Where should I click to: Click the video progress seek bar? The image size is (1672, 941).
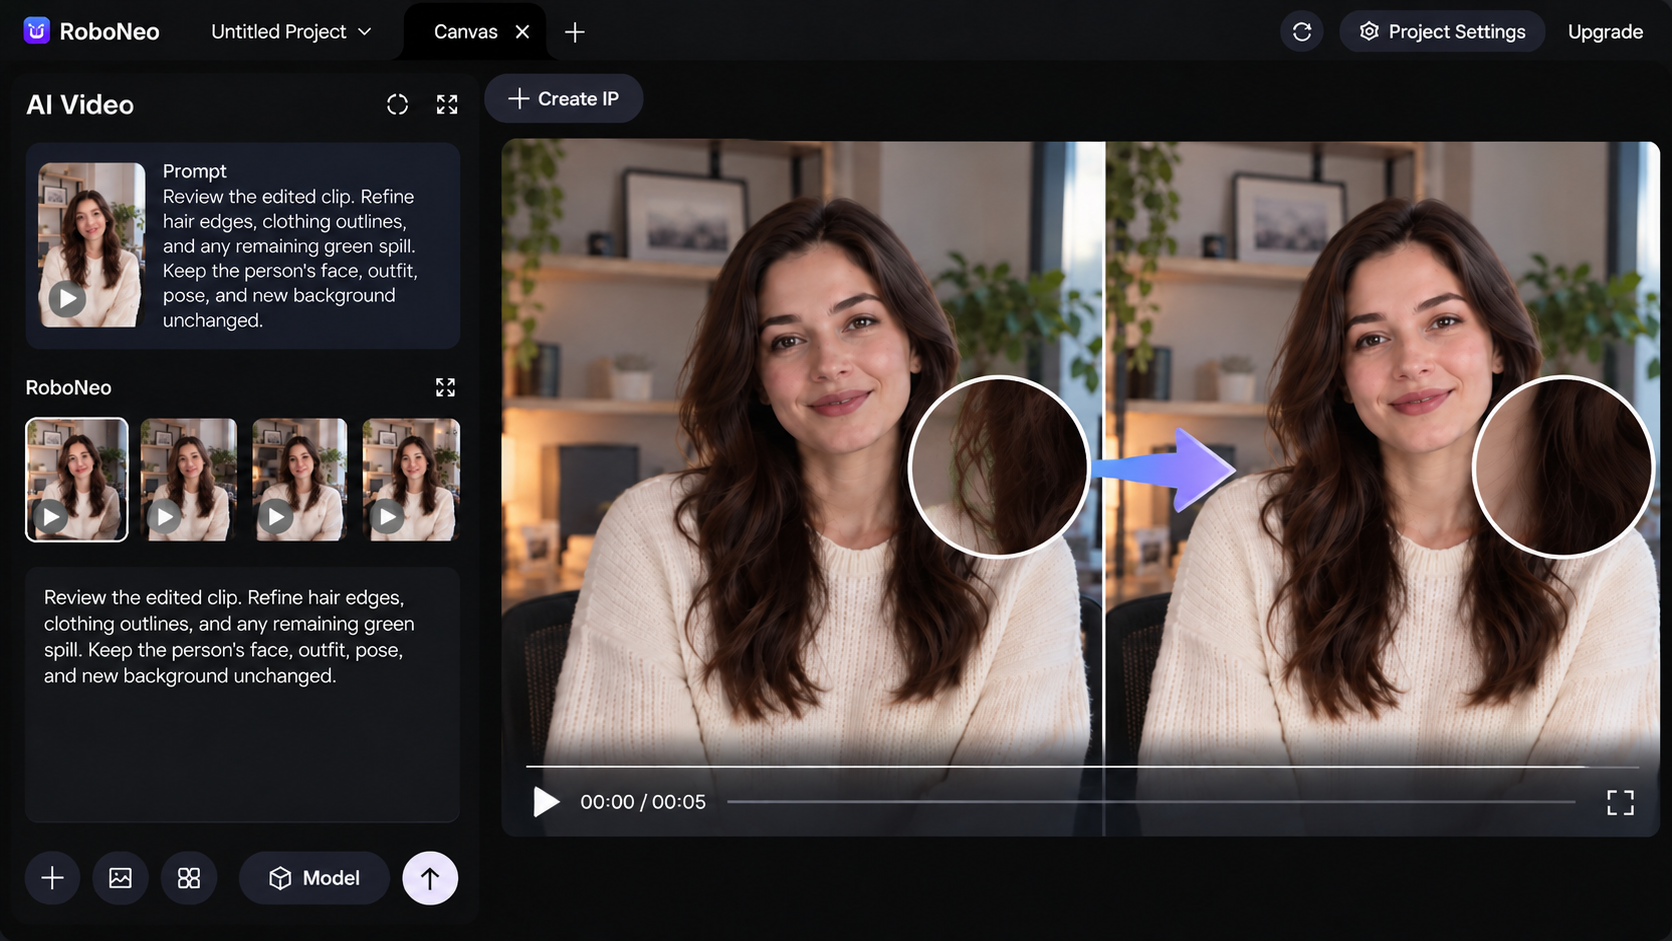pyautogui.click(x=1151, y=802)
